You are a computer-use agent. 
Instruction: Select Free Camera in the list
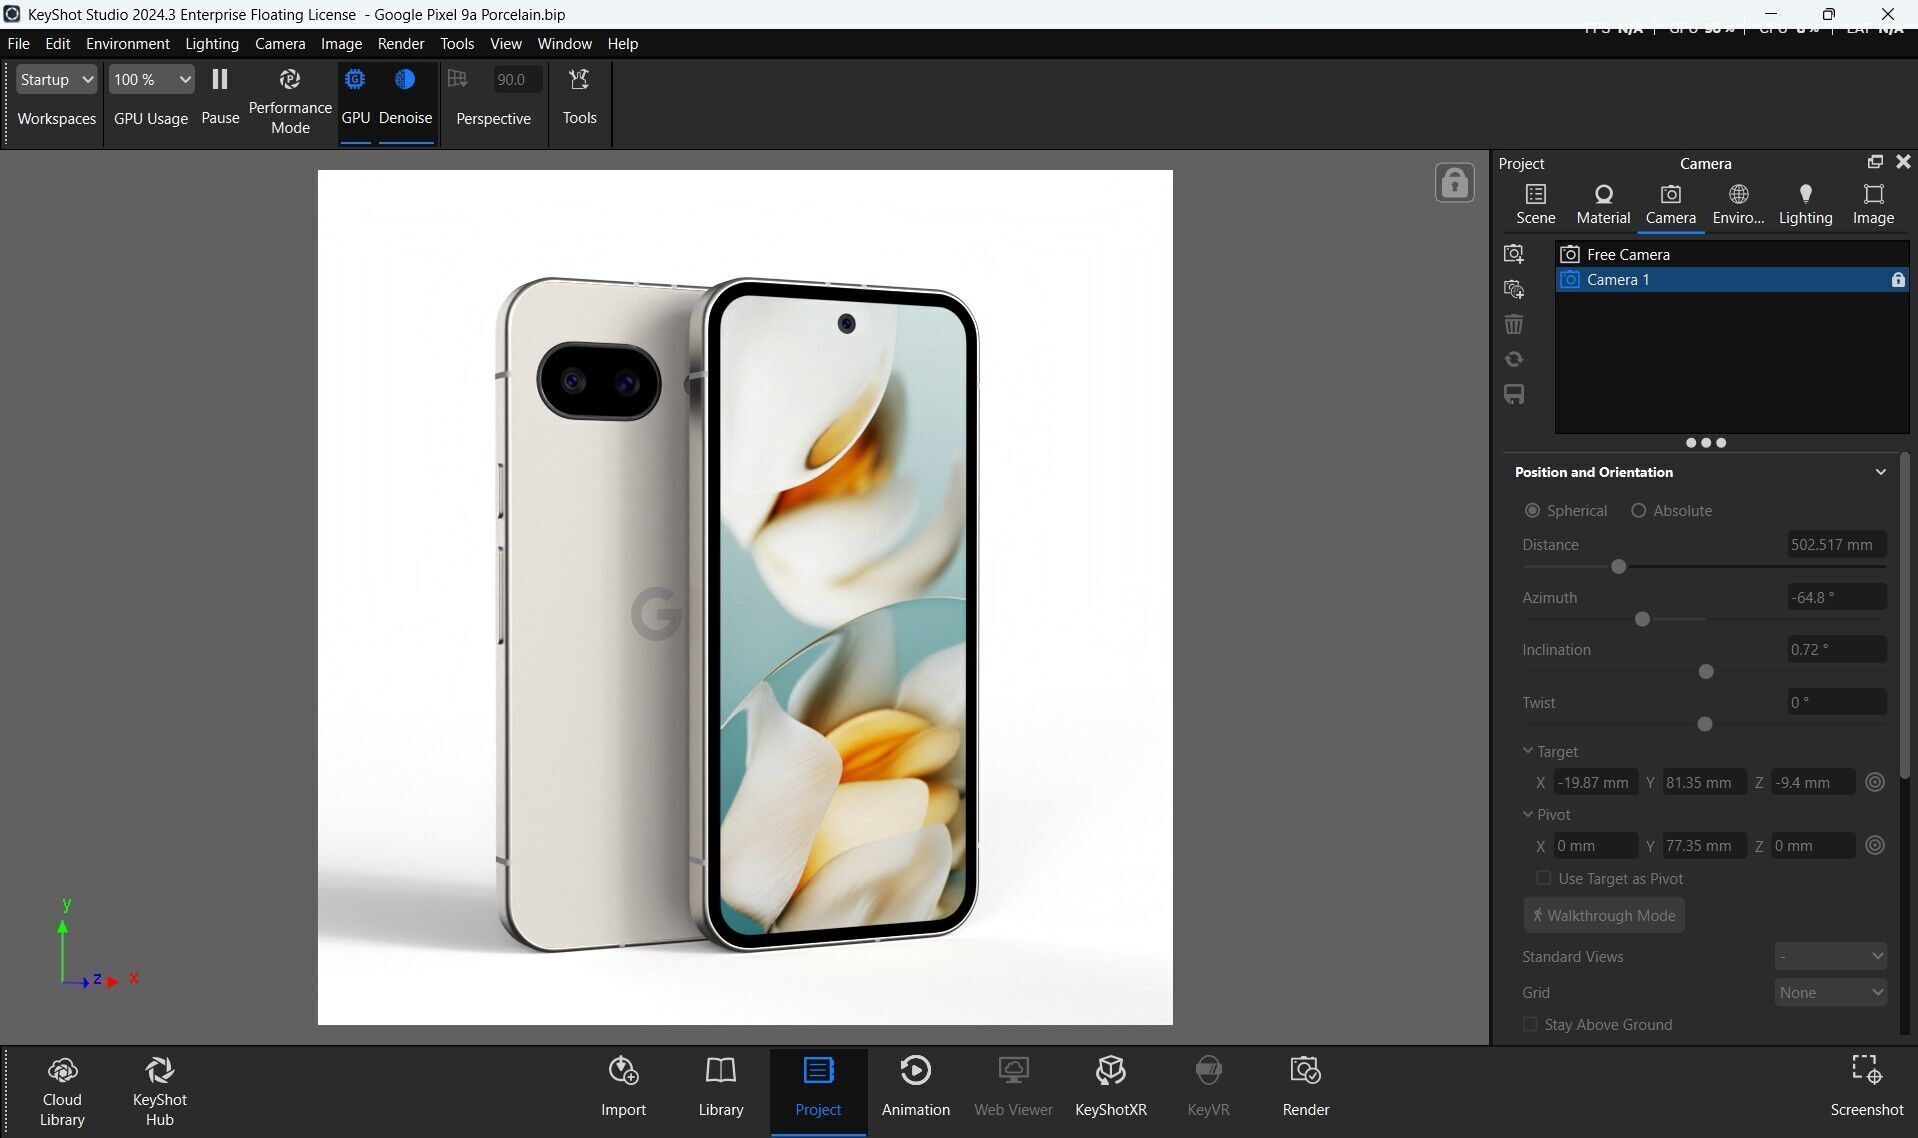[x=1732, y=254]
